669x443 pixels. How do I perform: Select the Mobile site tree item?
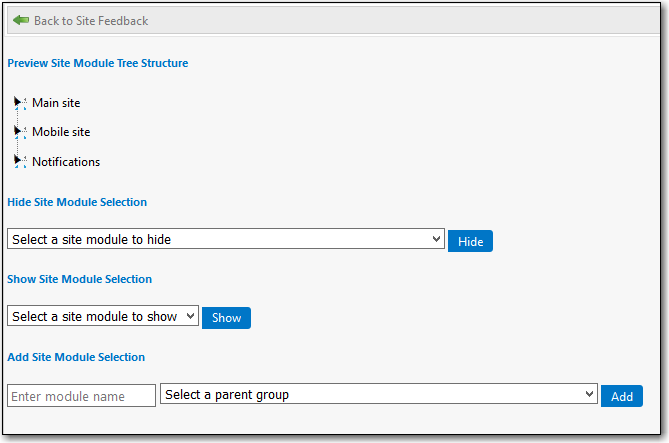coord(61,132)
